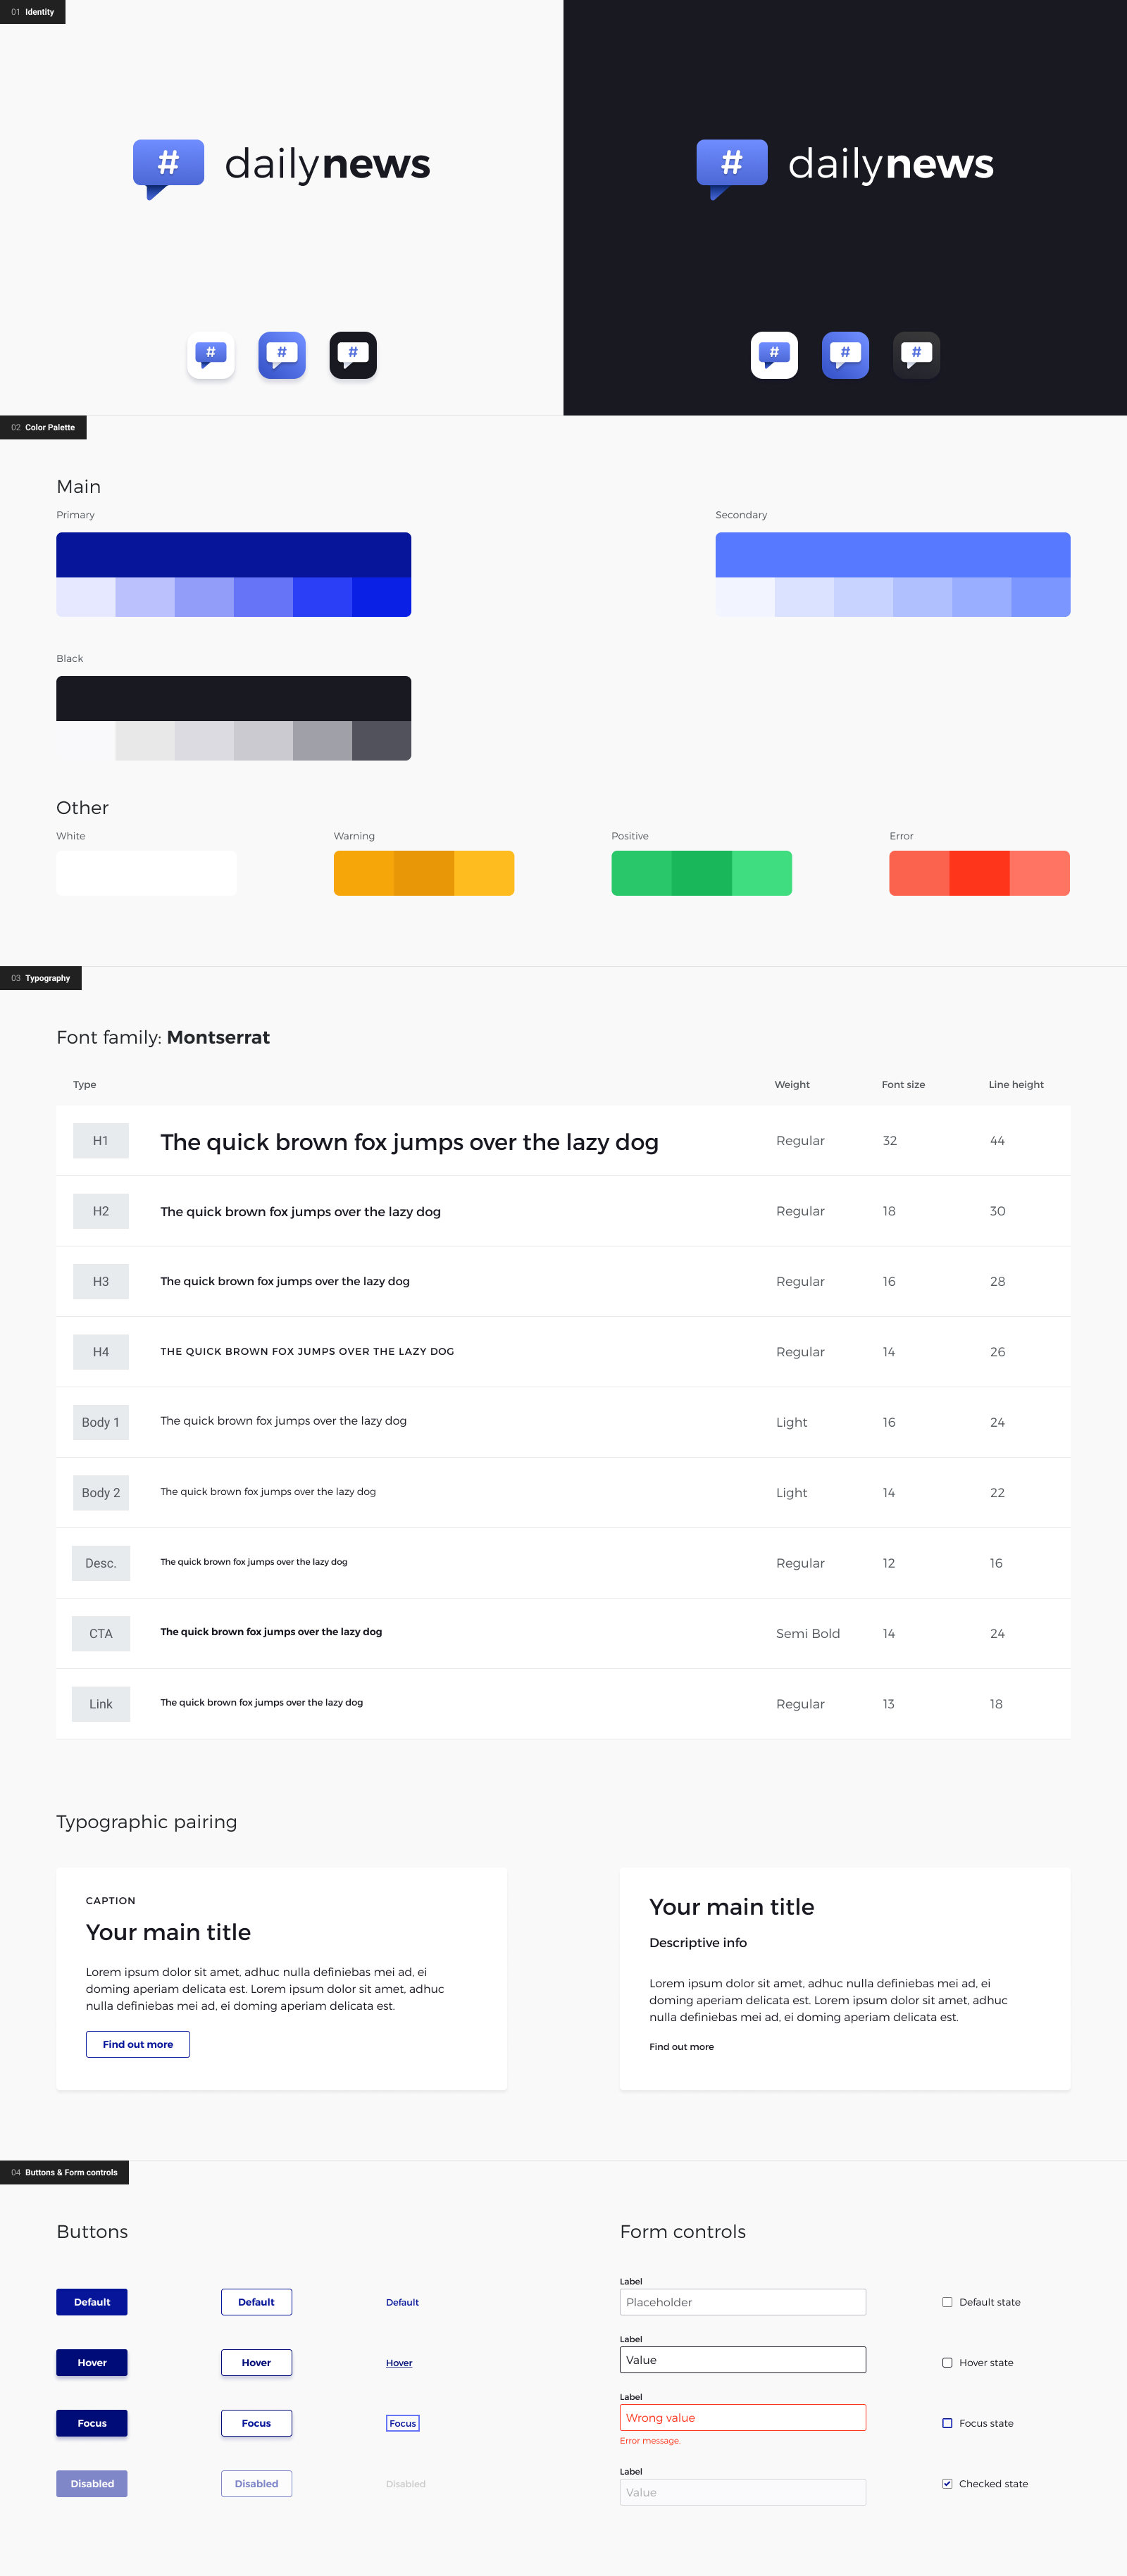Click the Placeholder input field
Screen dimensions: 1127x2576
tap(742, 2302)
